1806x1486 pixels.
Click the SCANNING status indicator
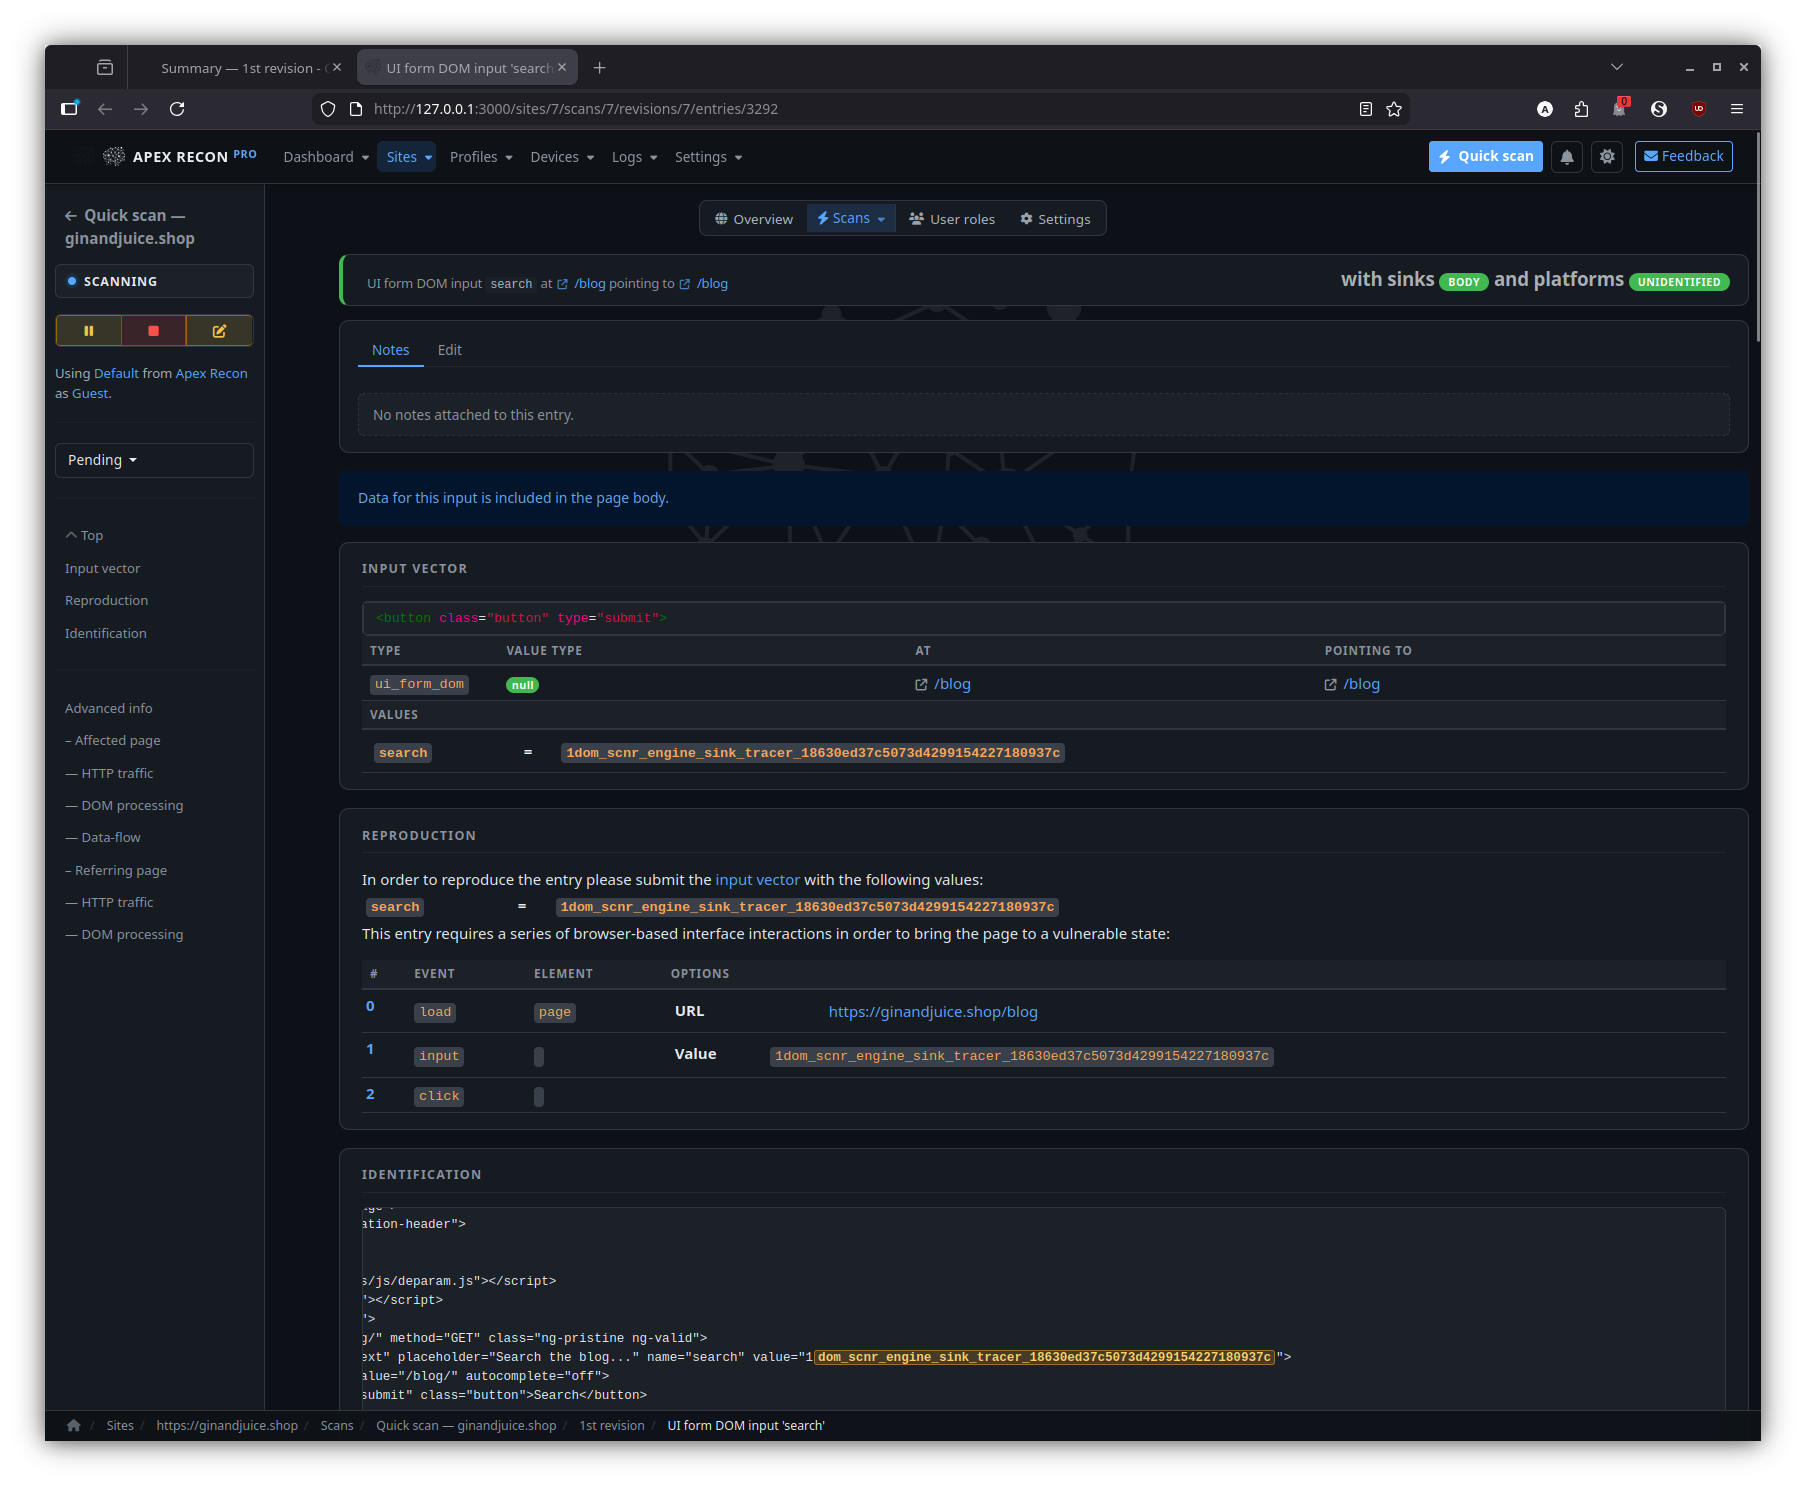coord(154,282)
